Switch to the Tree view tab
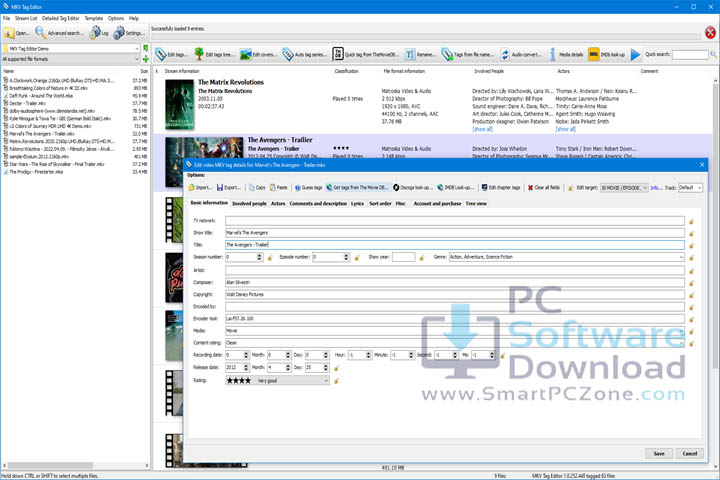Viewport: 720px width, 480px height. (x=476, y=203)
